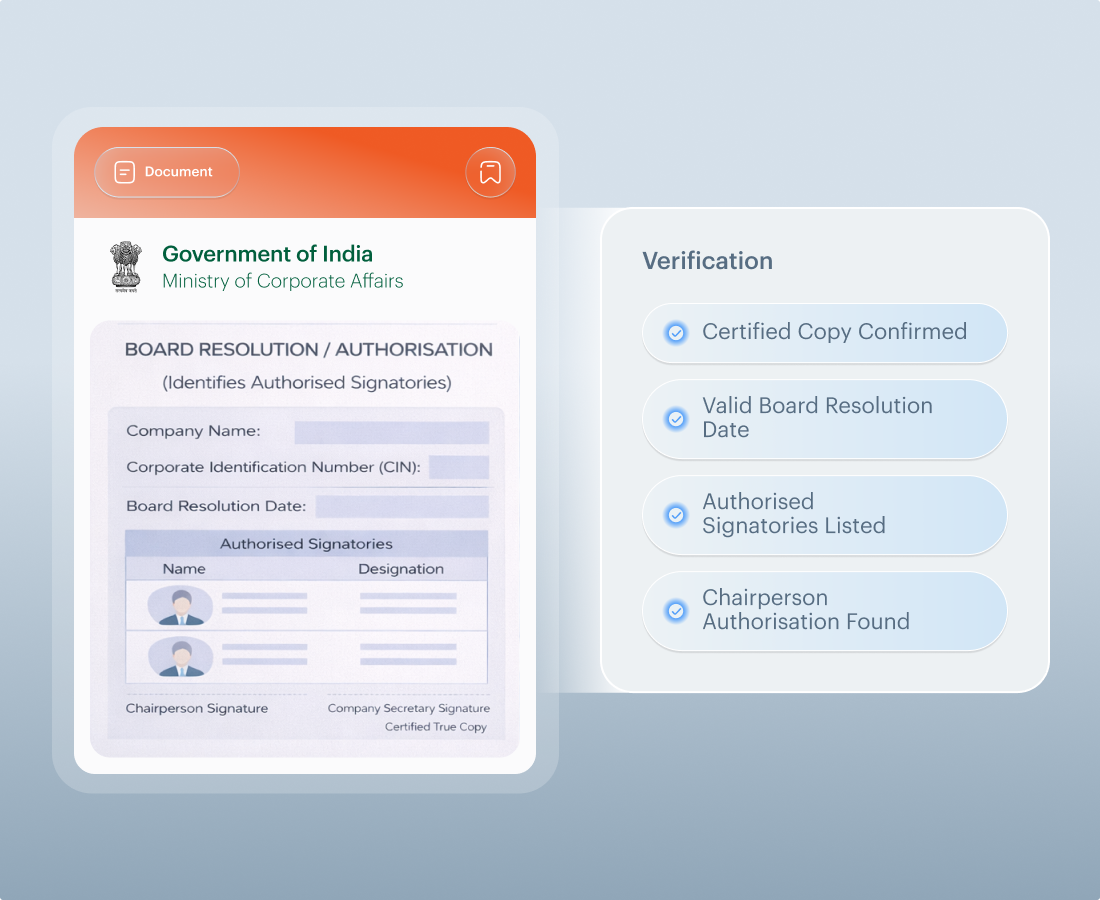Image resolution: width=1100 pixels, height=900 pixels.
Task: Click the second signatory avatar icon
Action: [181, 657]
